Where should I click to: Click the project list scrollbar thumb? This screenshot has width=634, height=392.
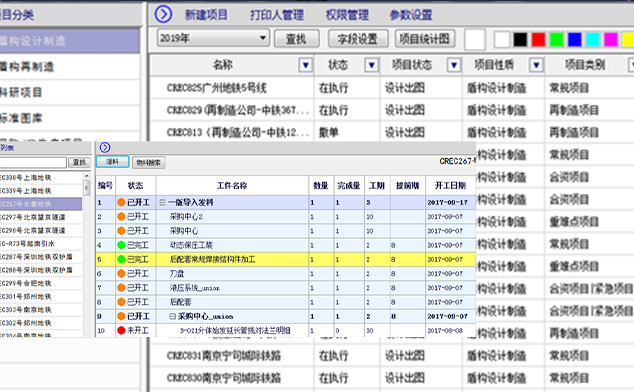click(x=87, y=188)
